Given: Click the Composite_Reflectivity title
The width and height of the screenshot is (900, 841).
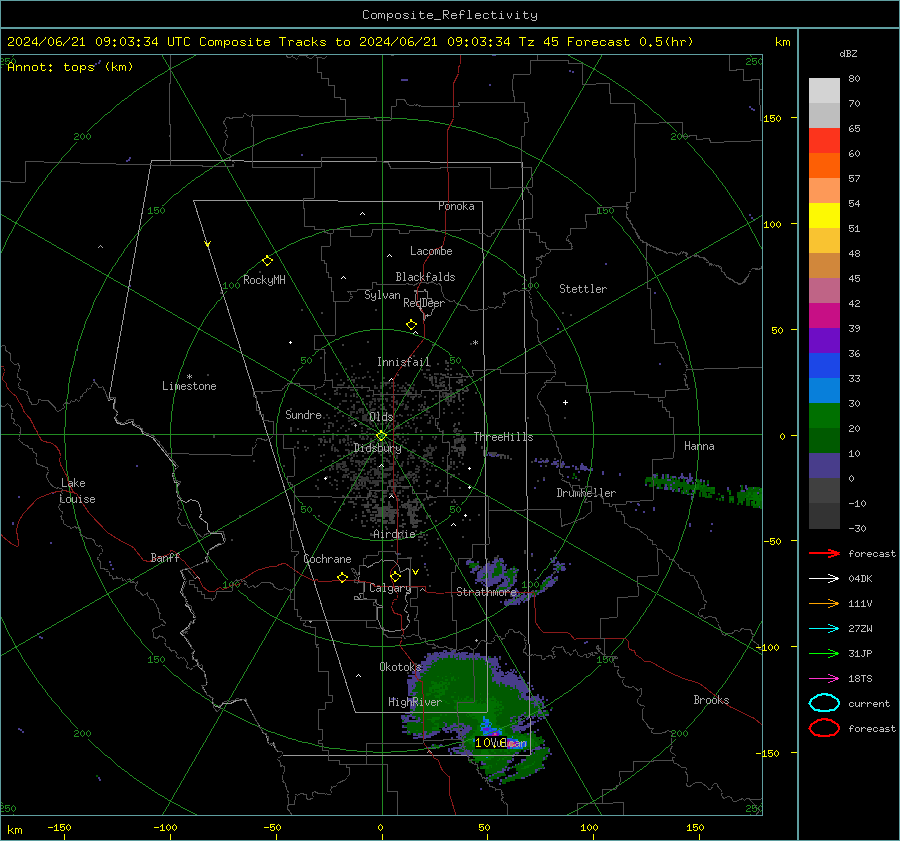Looking at the screenshot, I should tap(450, 15).
